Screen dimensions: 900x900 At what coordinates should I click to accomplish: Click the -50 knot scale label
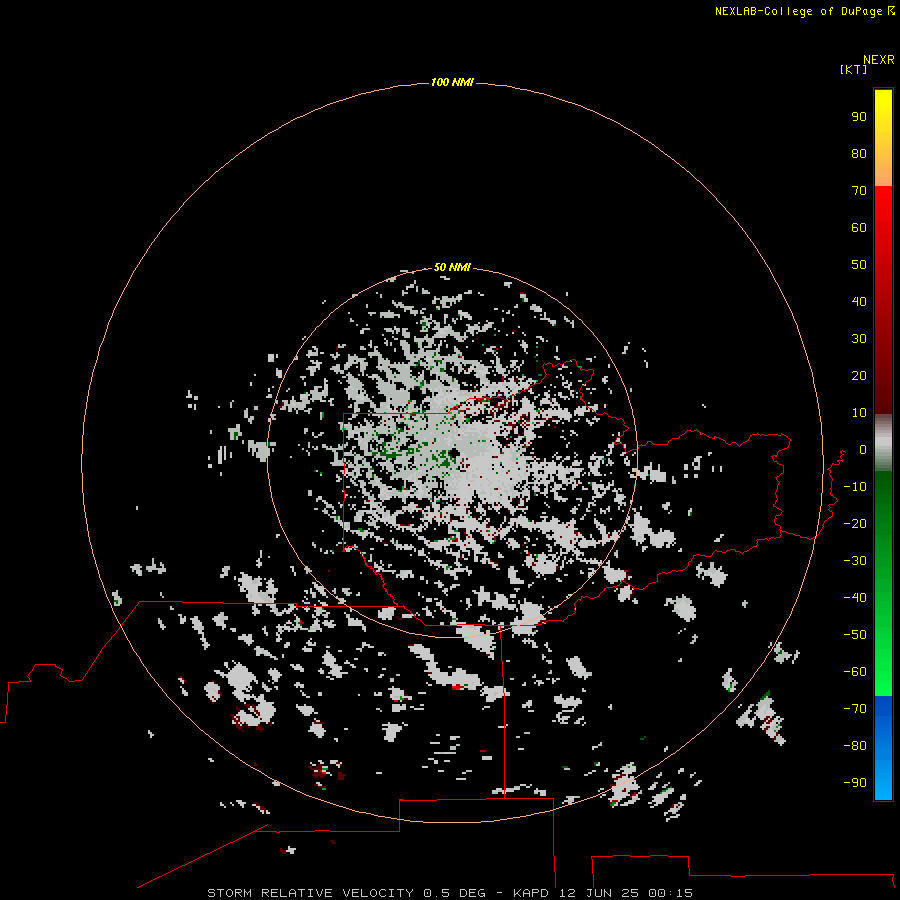click(x=855, y=635)
